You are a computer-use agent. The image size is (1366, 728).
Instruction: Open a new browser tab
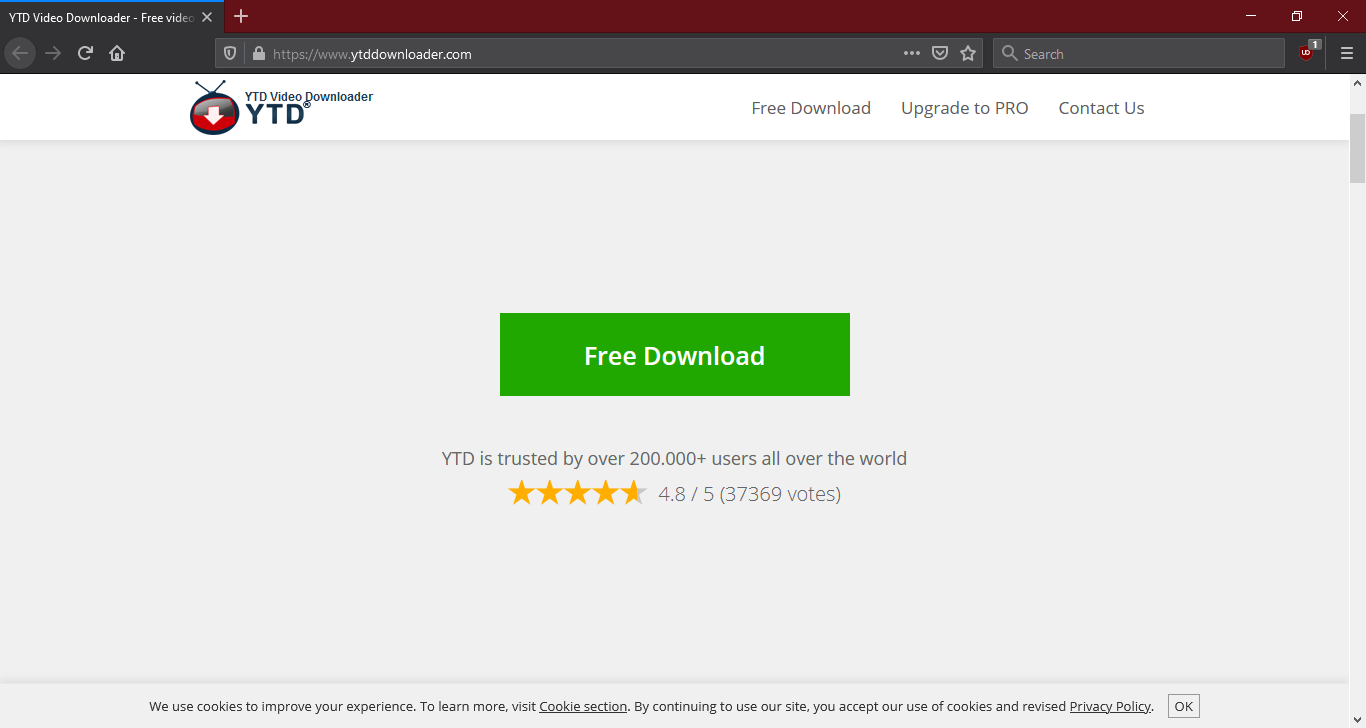point(241,16)
